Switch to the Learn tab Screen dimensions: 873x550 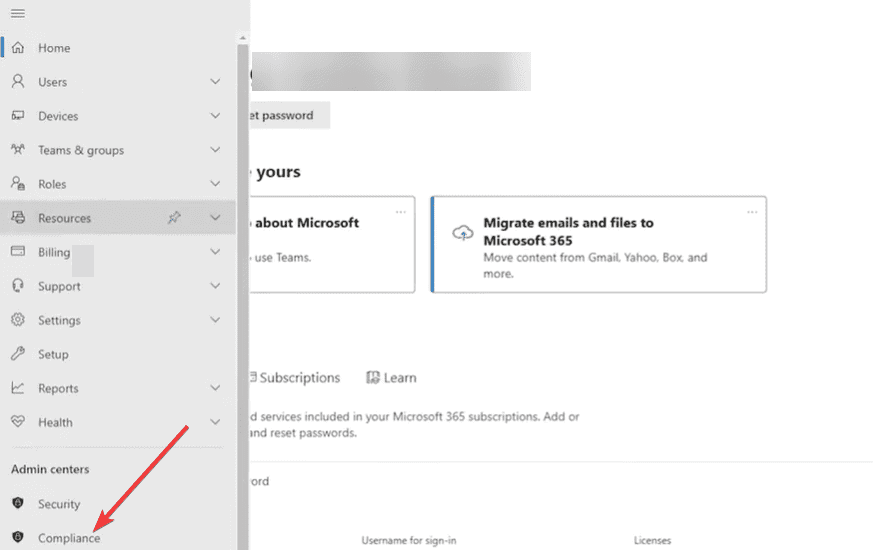(x=391, y=377)
